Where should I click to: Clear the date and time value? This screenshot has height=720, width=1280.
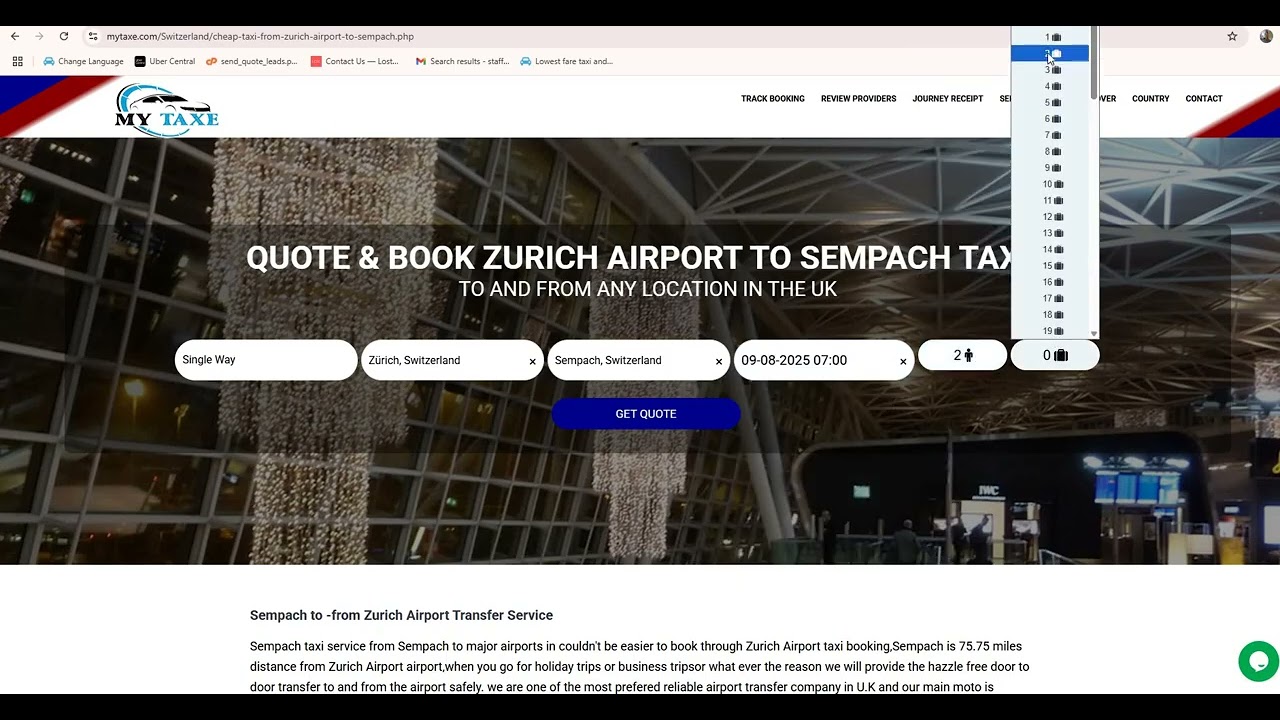point(903,362)
